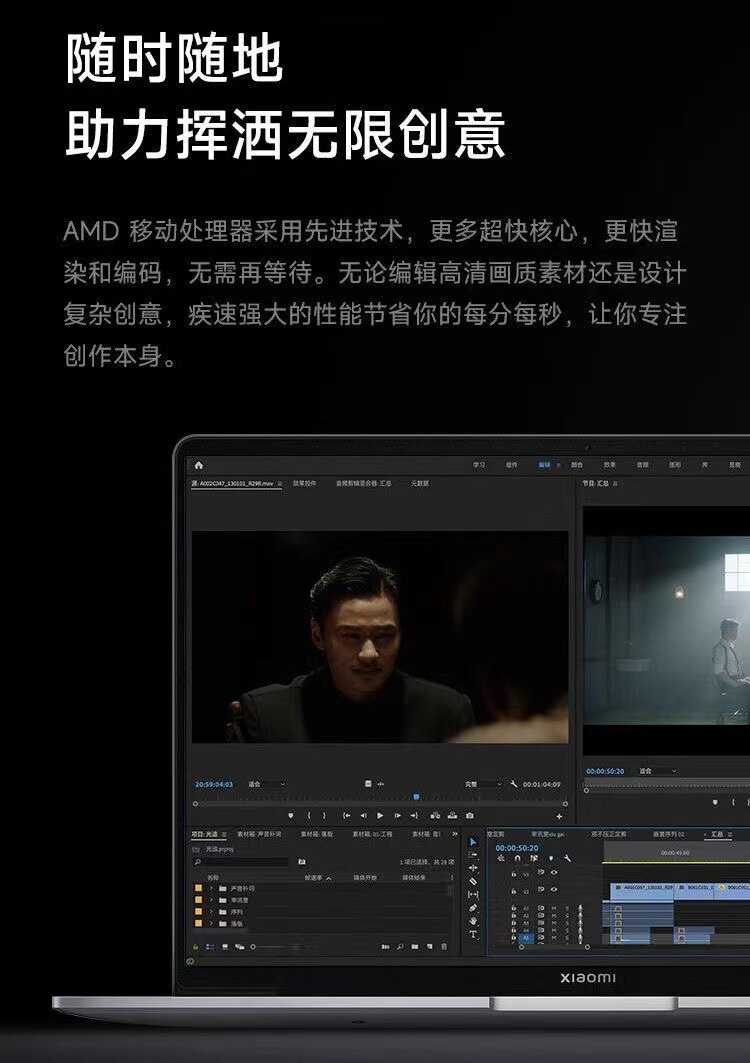Step back one frame in source monitor

click(x=363, y=816)
